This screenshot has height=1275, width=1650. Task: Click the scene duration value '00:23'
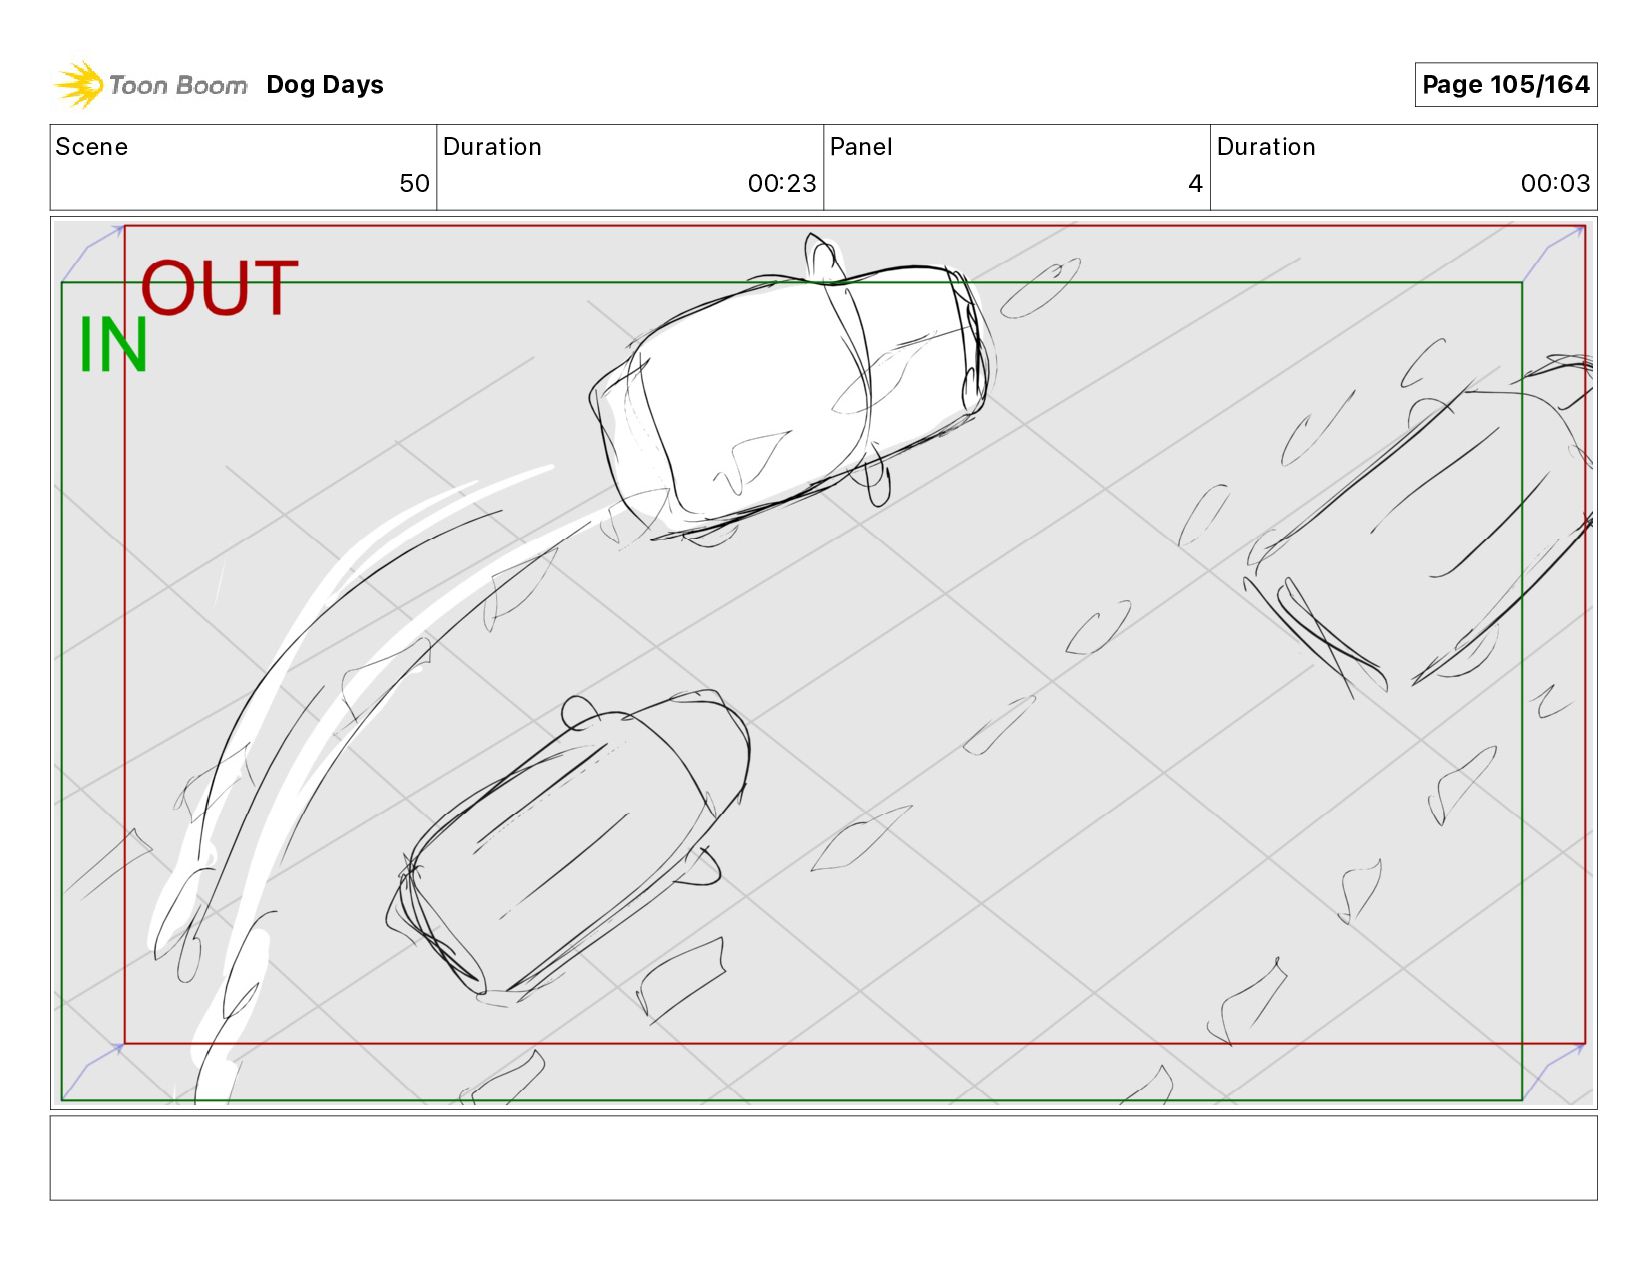[x=782, y=184]
